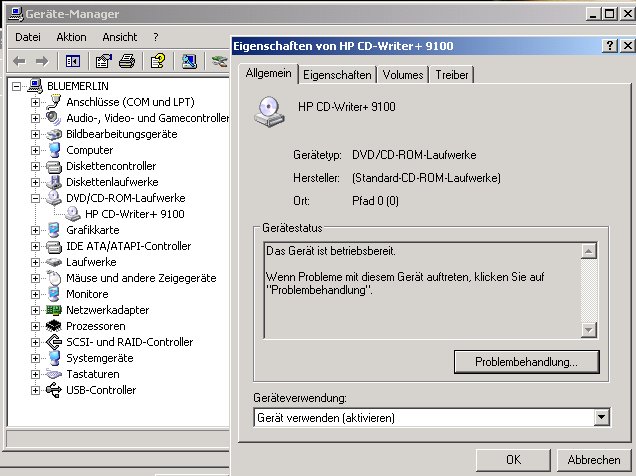The image size is (636, 476).
Task: Click the Abbrechen button
Action: tap(594, 460)
